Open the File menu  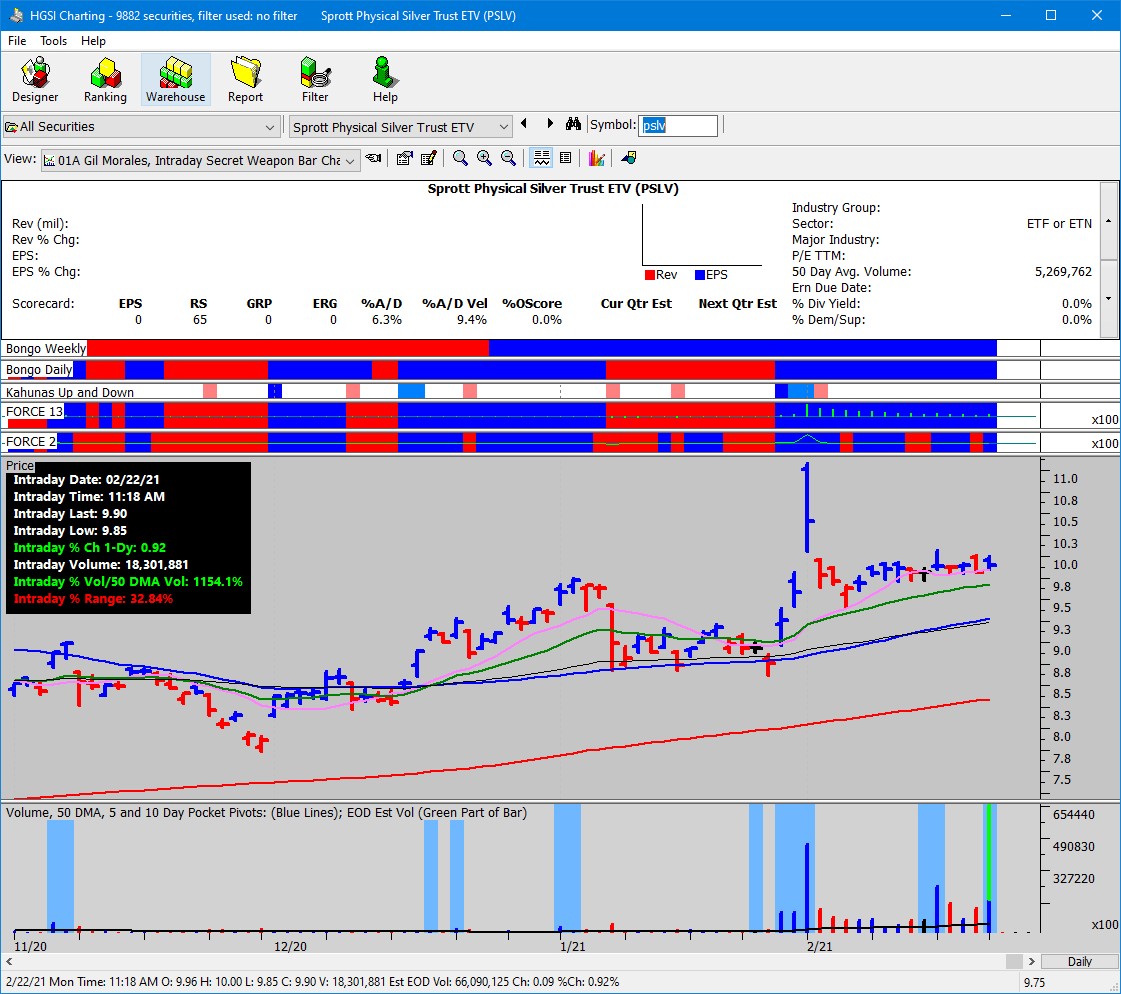pos(16,41)
